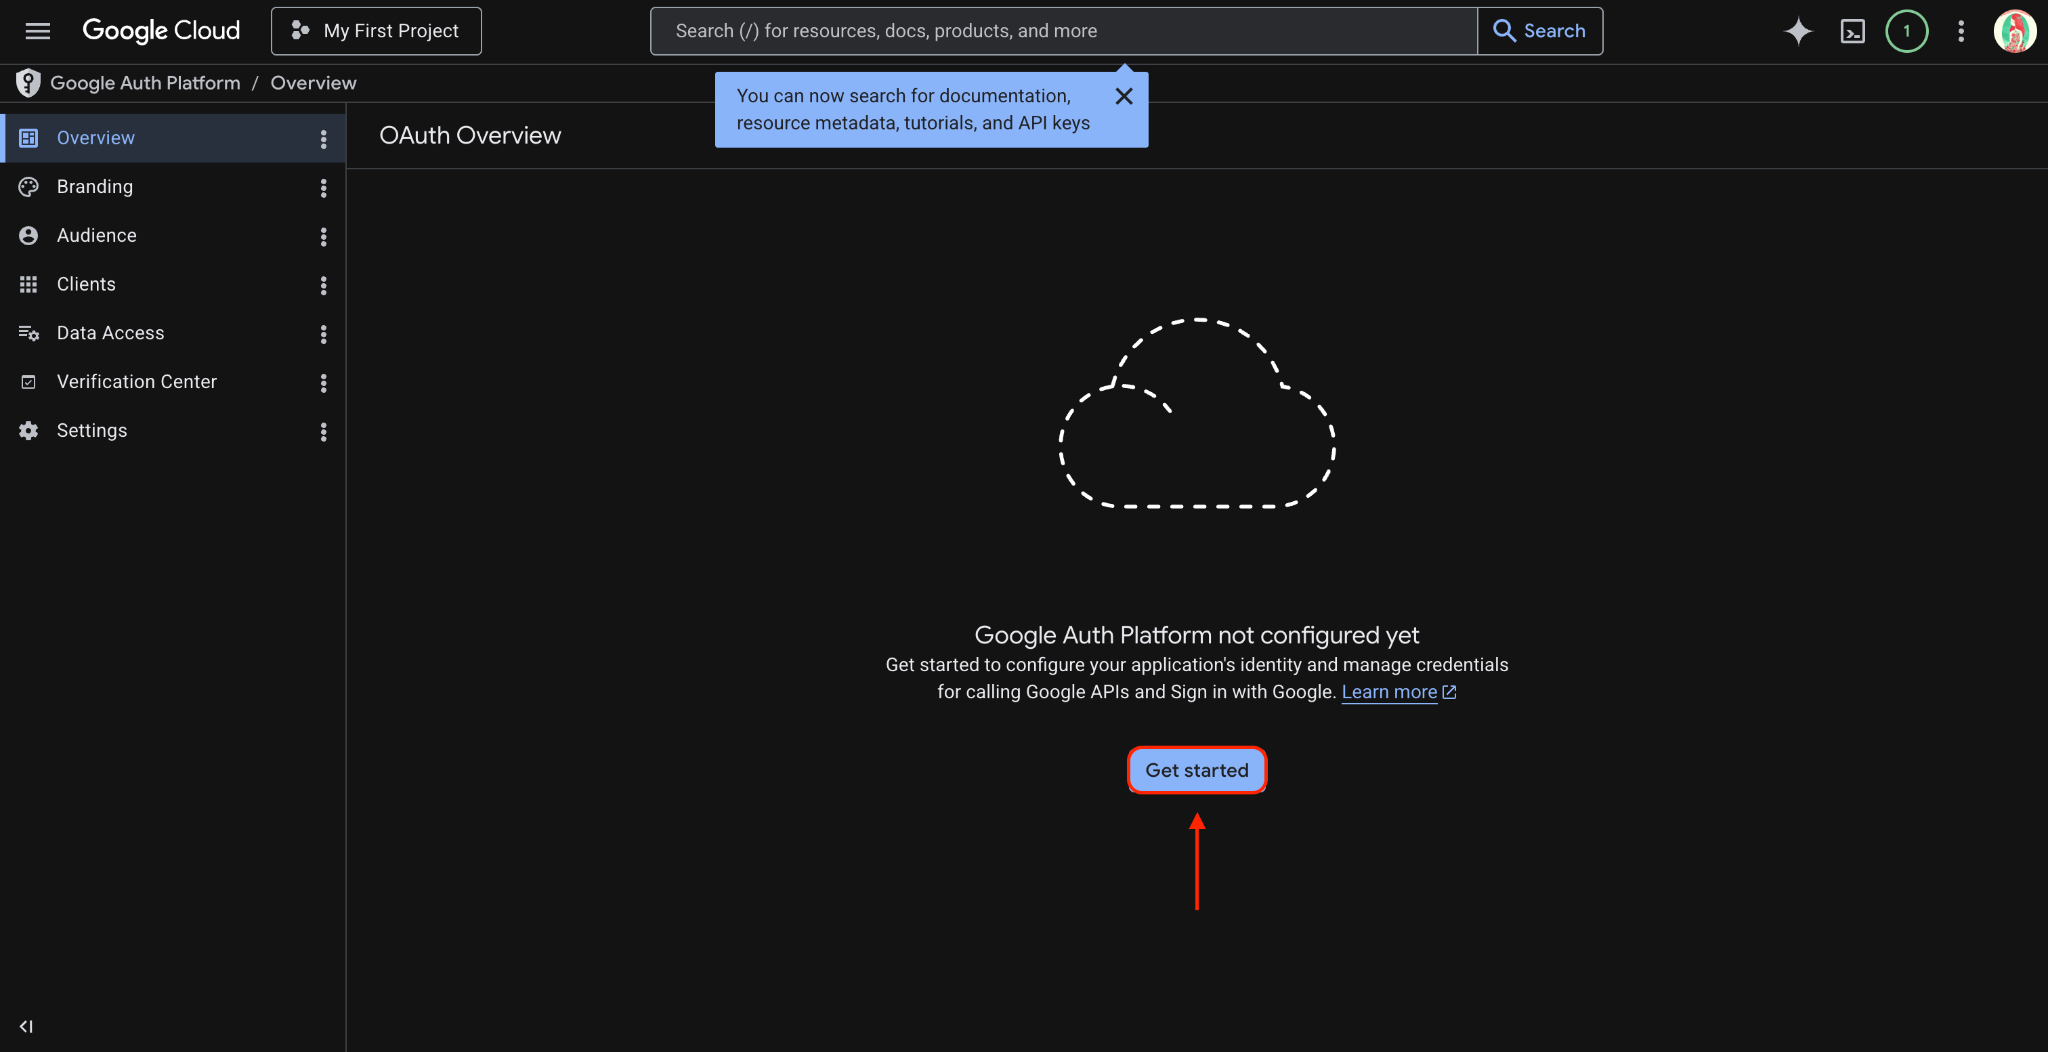Open three-dot menu next to Settings

(323, 432)
